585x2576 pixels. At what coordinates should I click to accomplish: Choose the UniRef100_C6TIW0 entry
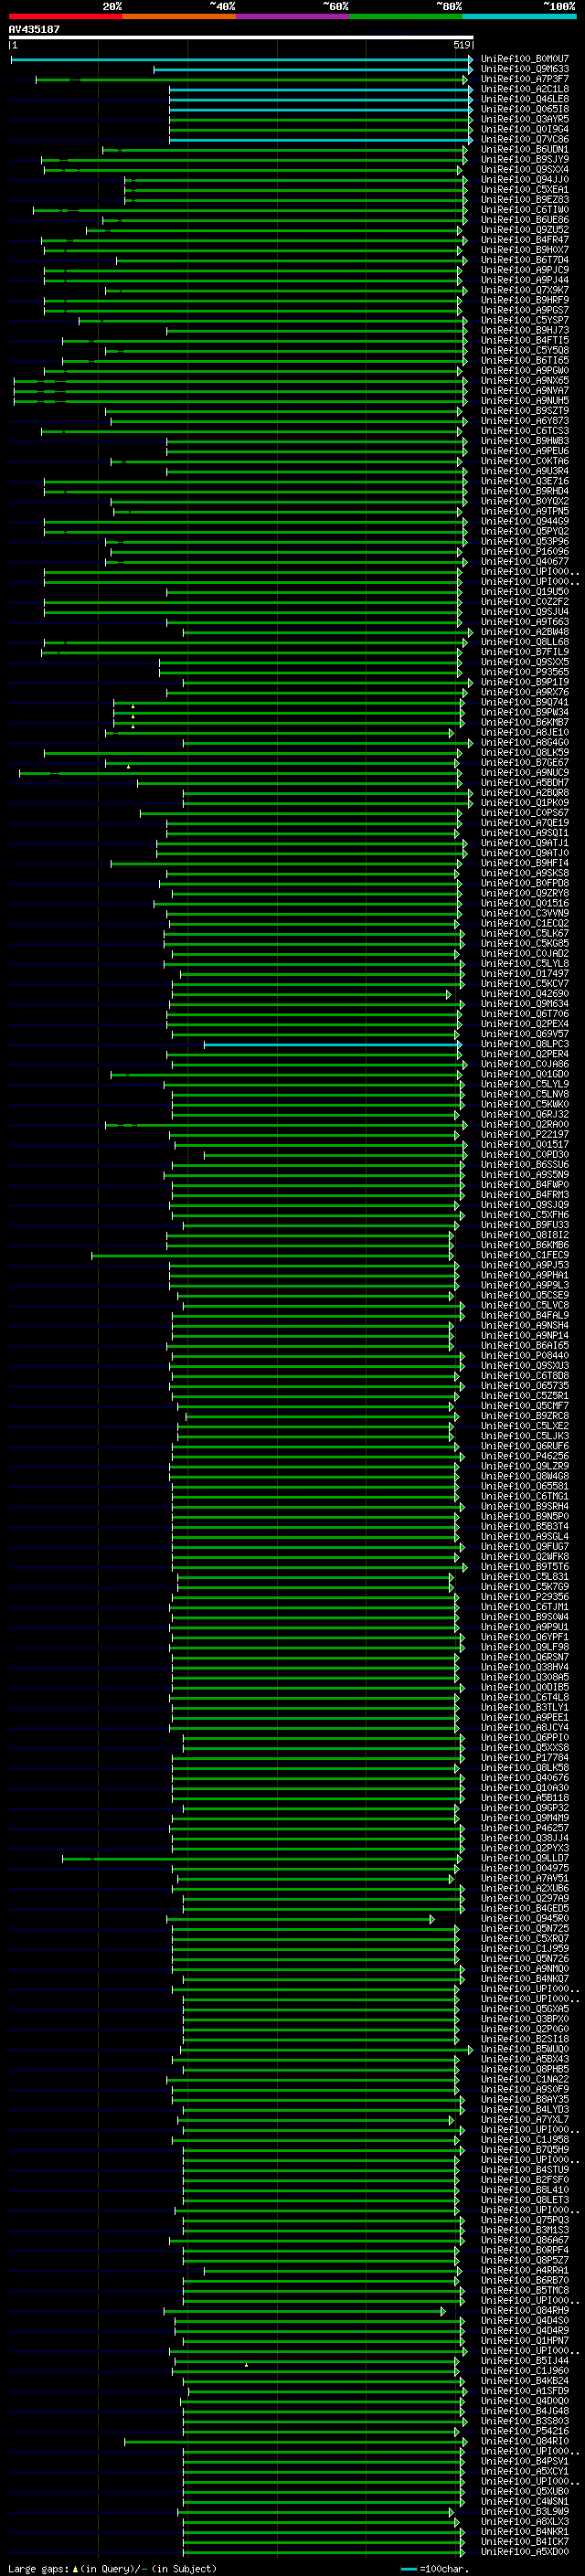coord(524,210)
